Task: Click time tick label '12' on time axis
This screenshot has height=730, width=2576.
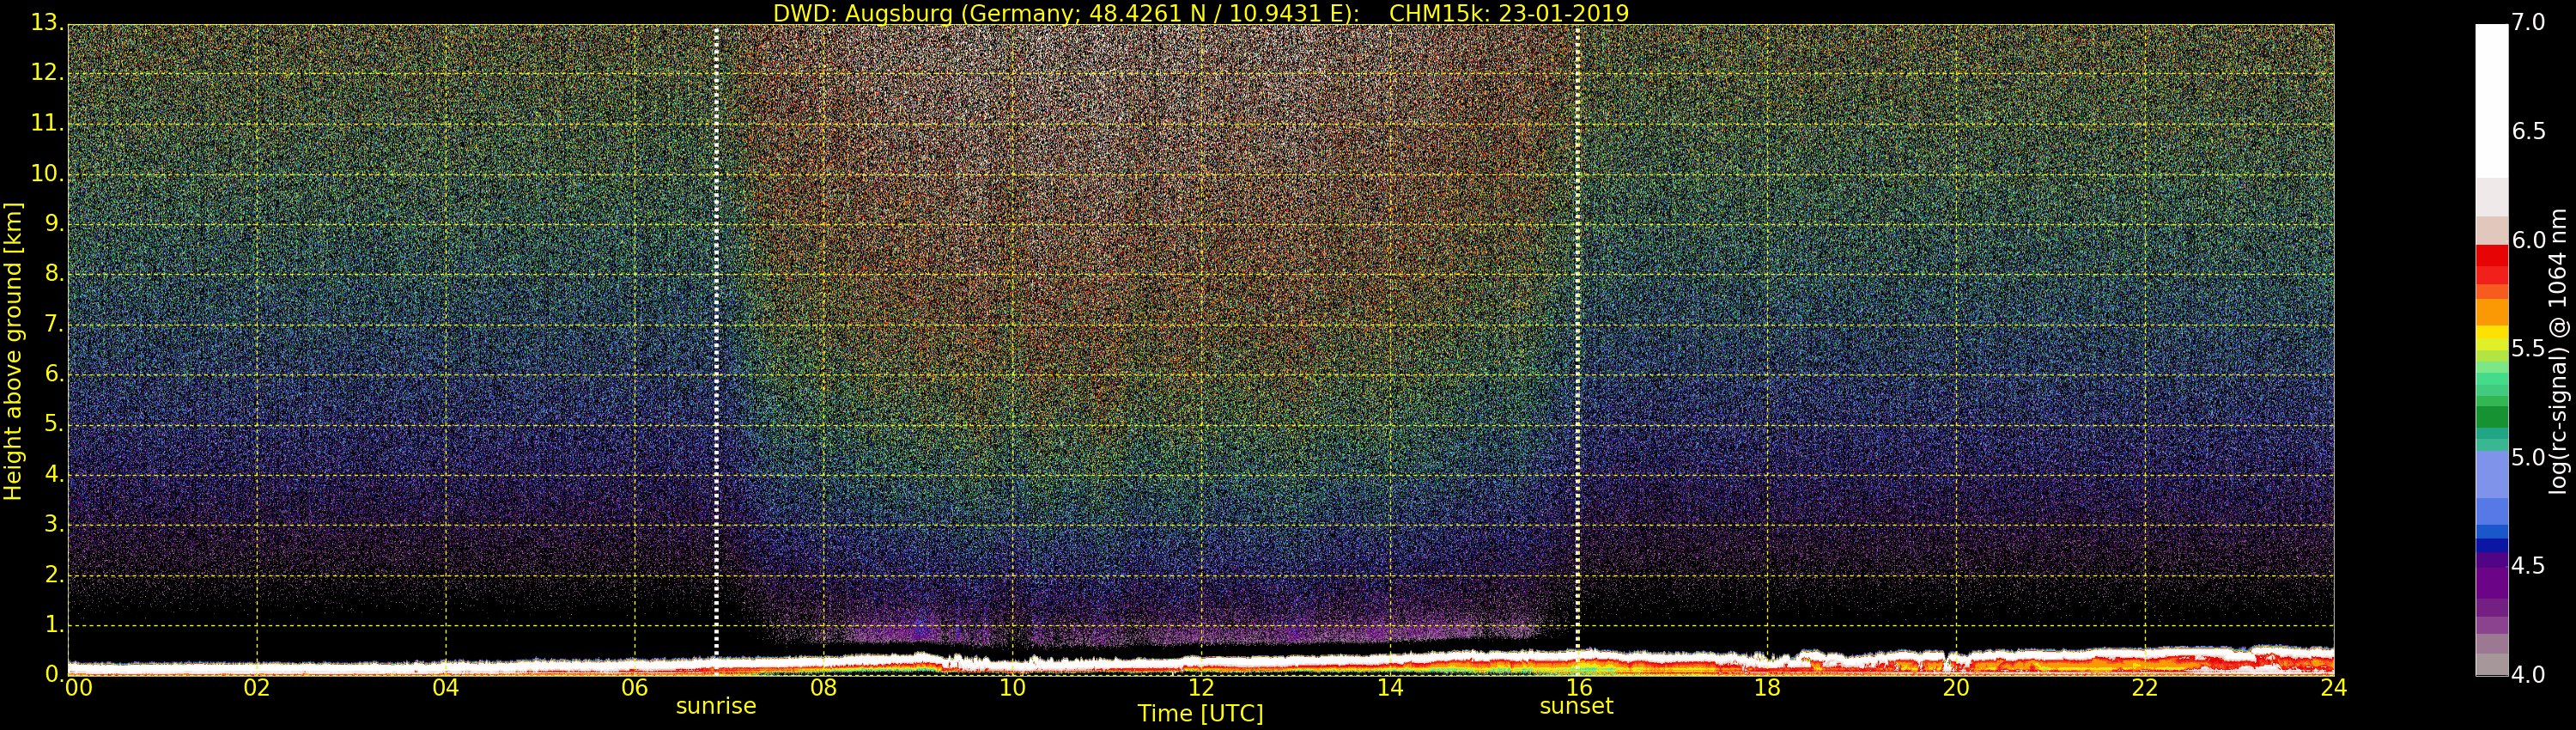Action: point(1201,688)
